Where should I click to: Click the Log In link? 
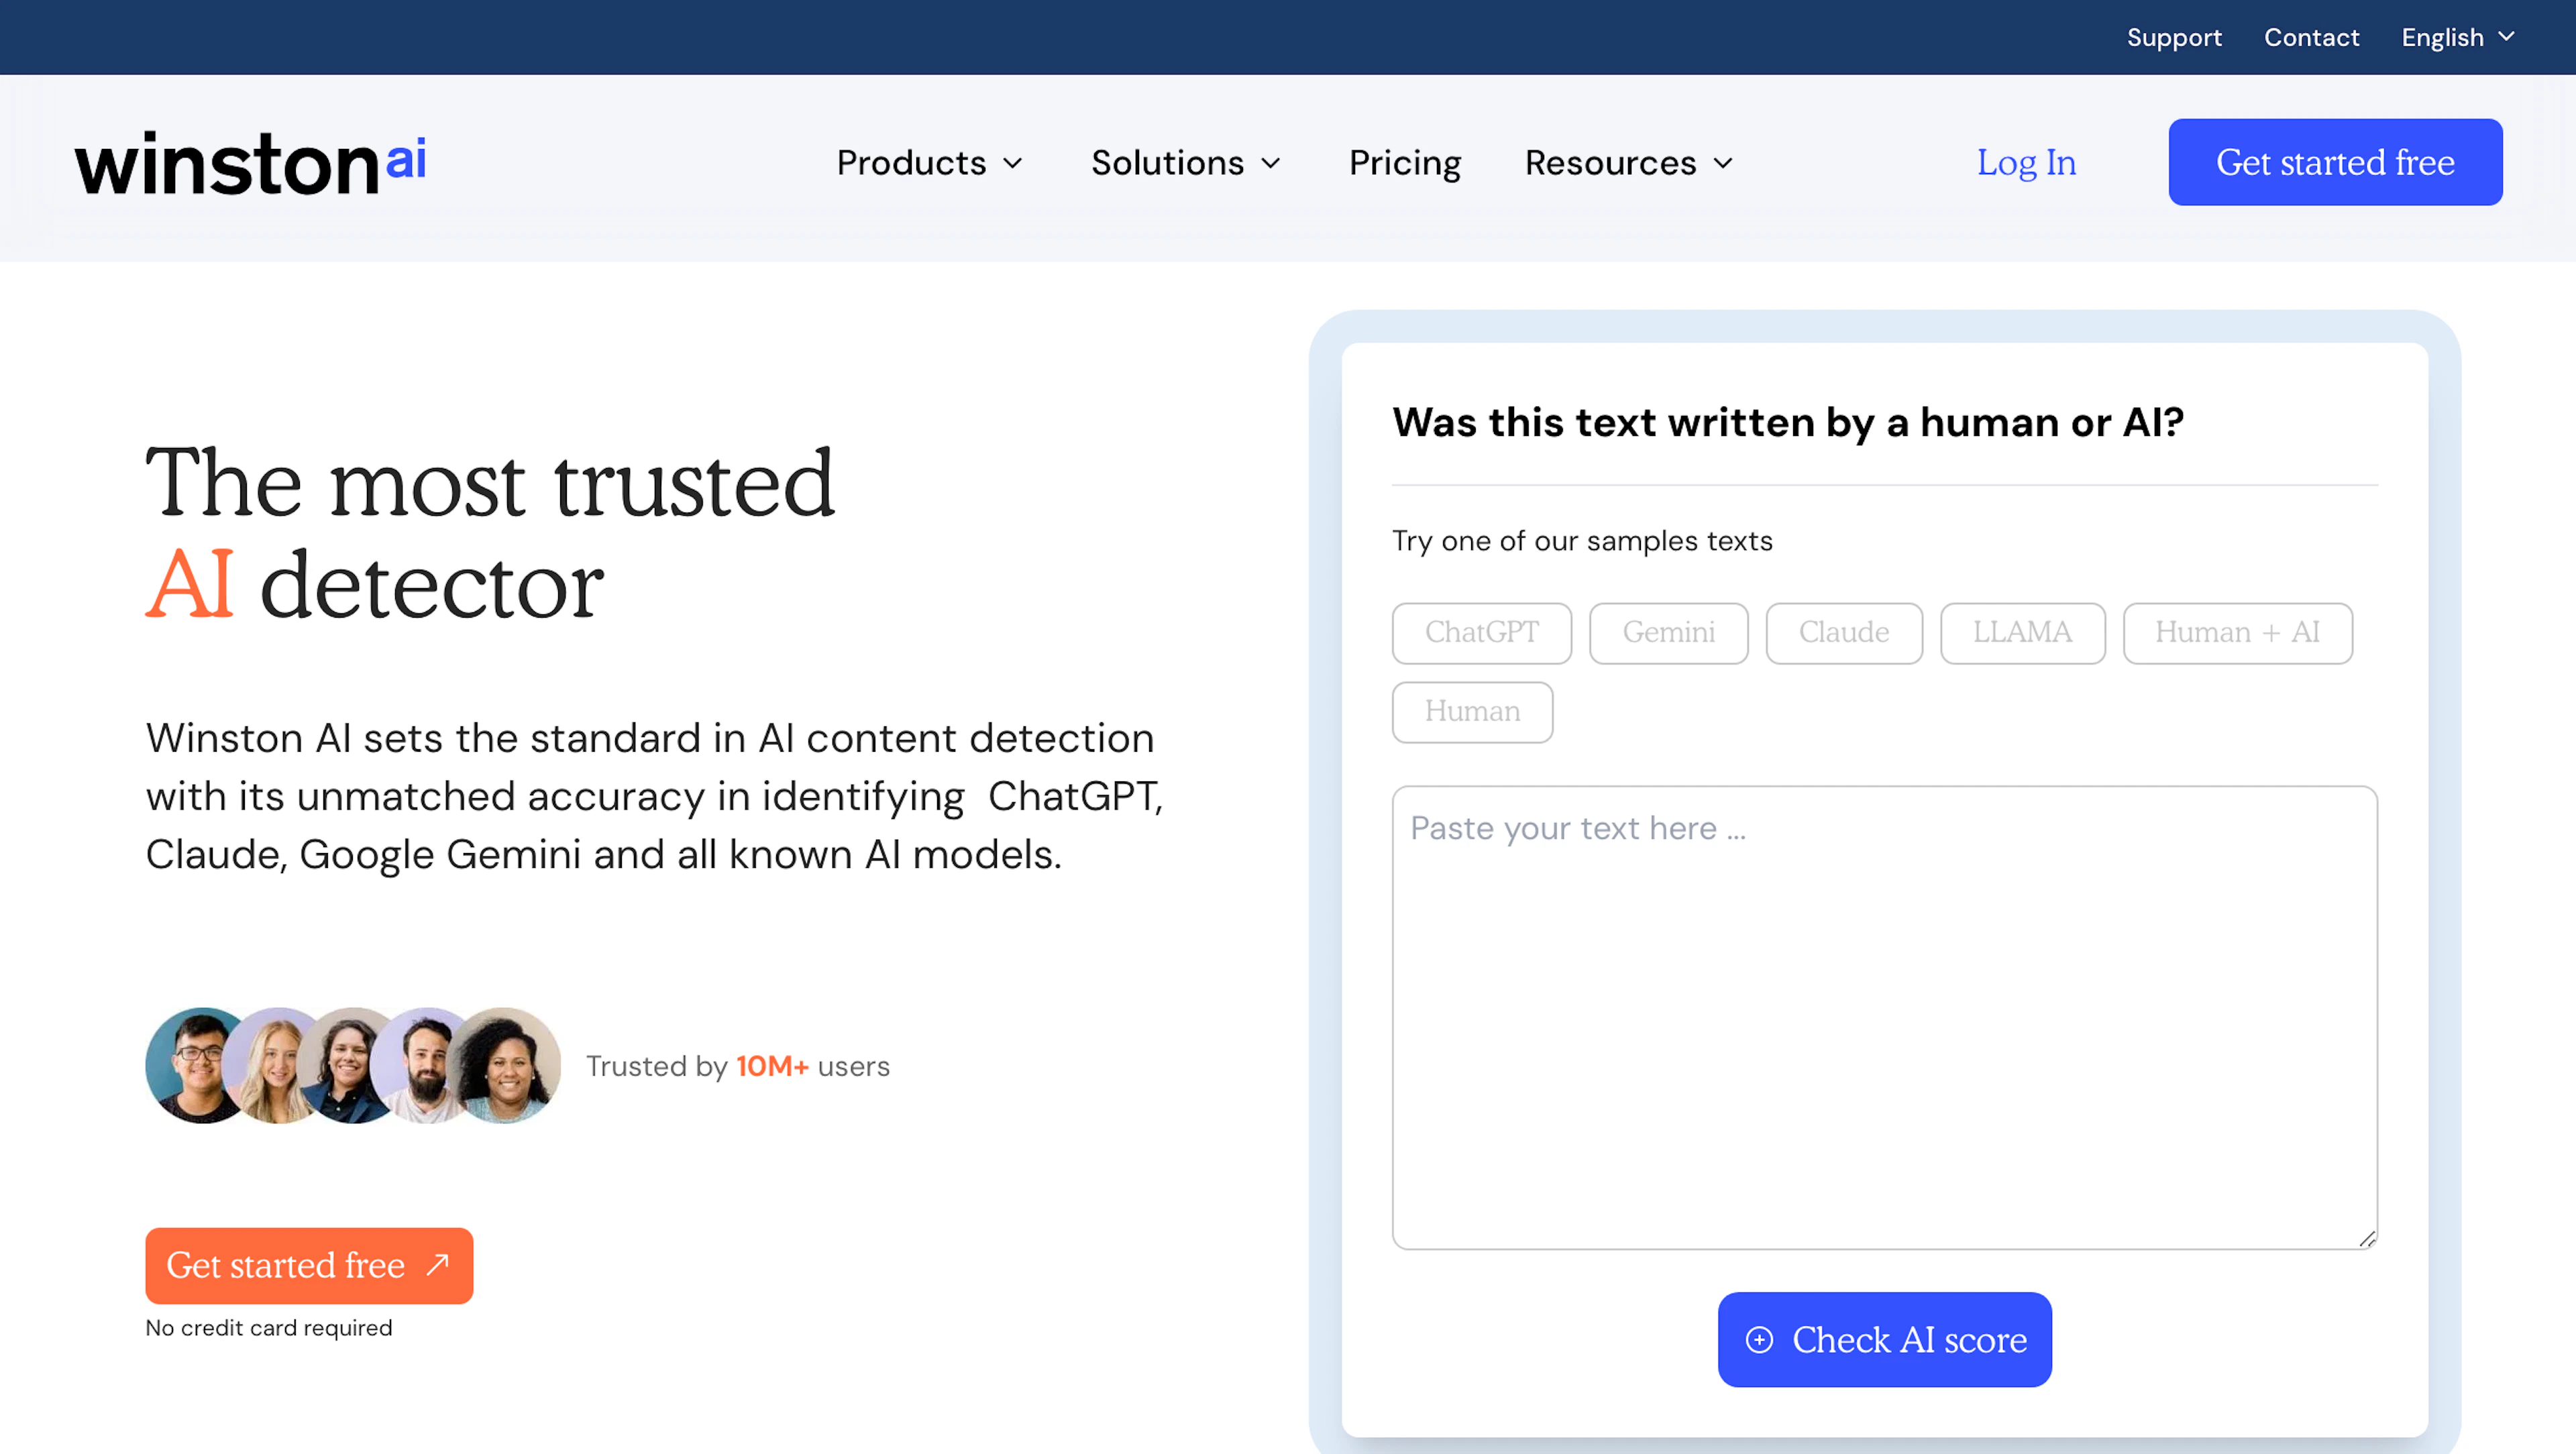click(2025, 163)
